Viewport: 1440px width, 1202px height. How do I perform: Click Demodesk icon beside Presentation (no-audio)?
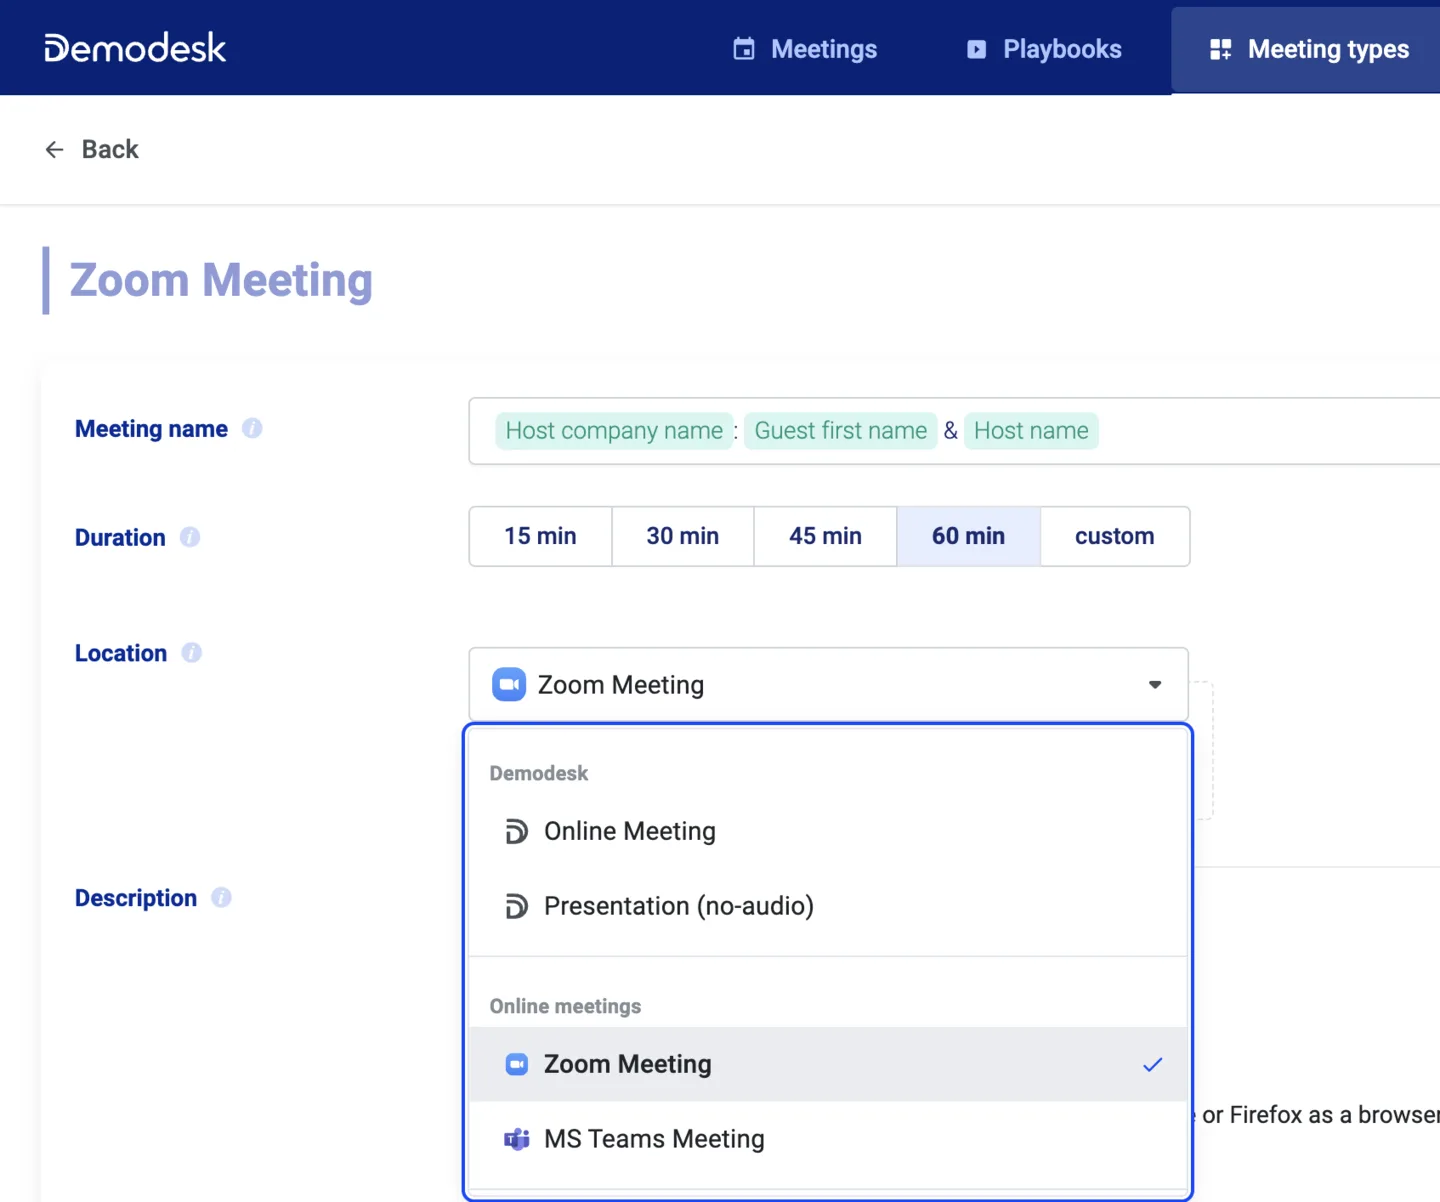pyautogui.click(x=516, y=906)
